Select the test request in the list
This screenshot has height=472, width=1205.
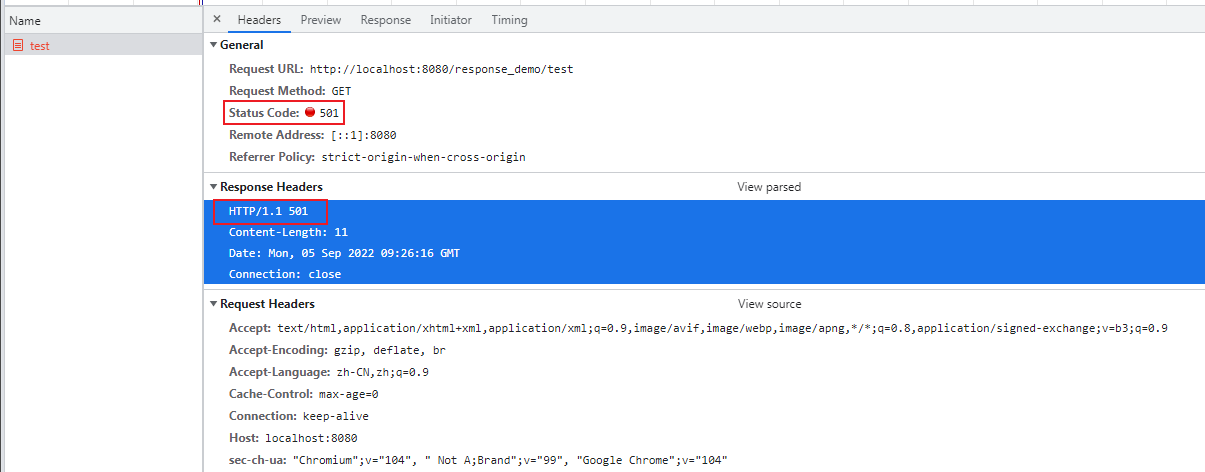click(40, 46)
